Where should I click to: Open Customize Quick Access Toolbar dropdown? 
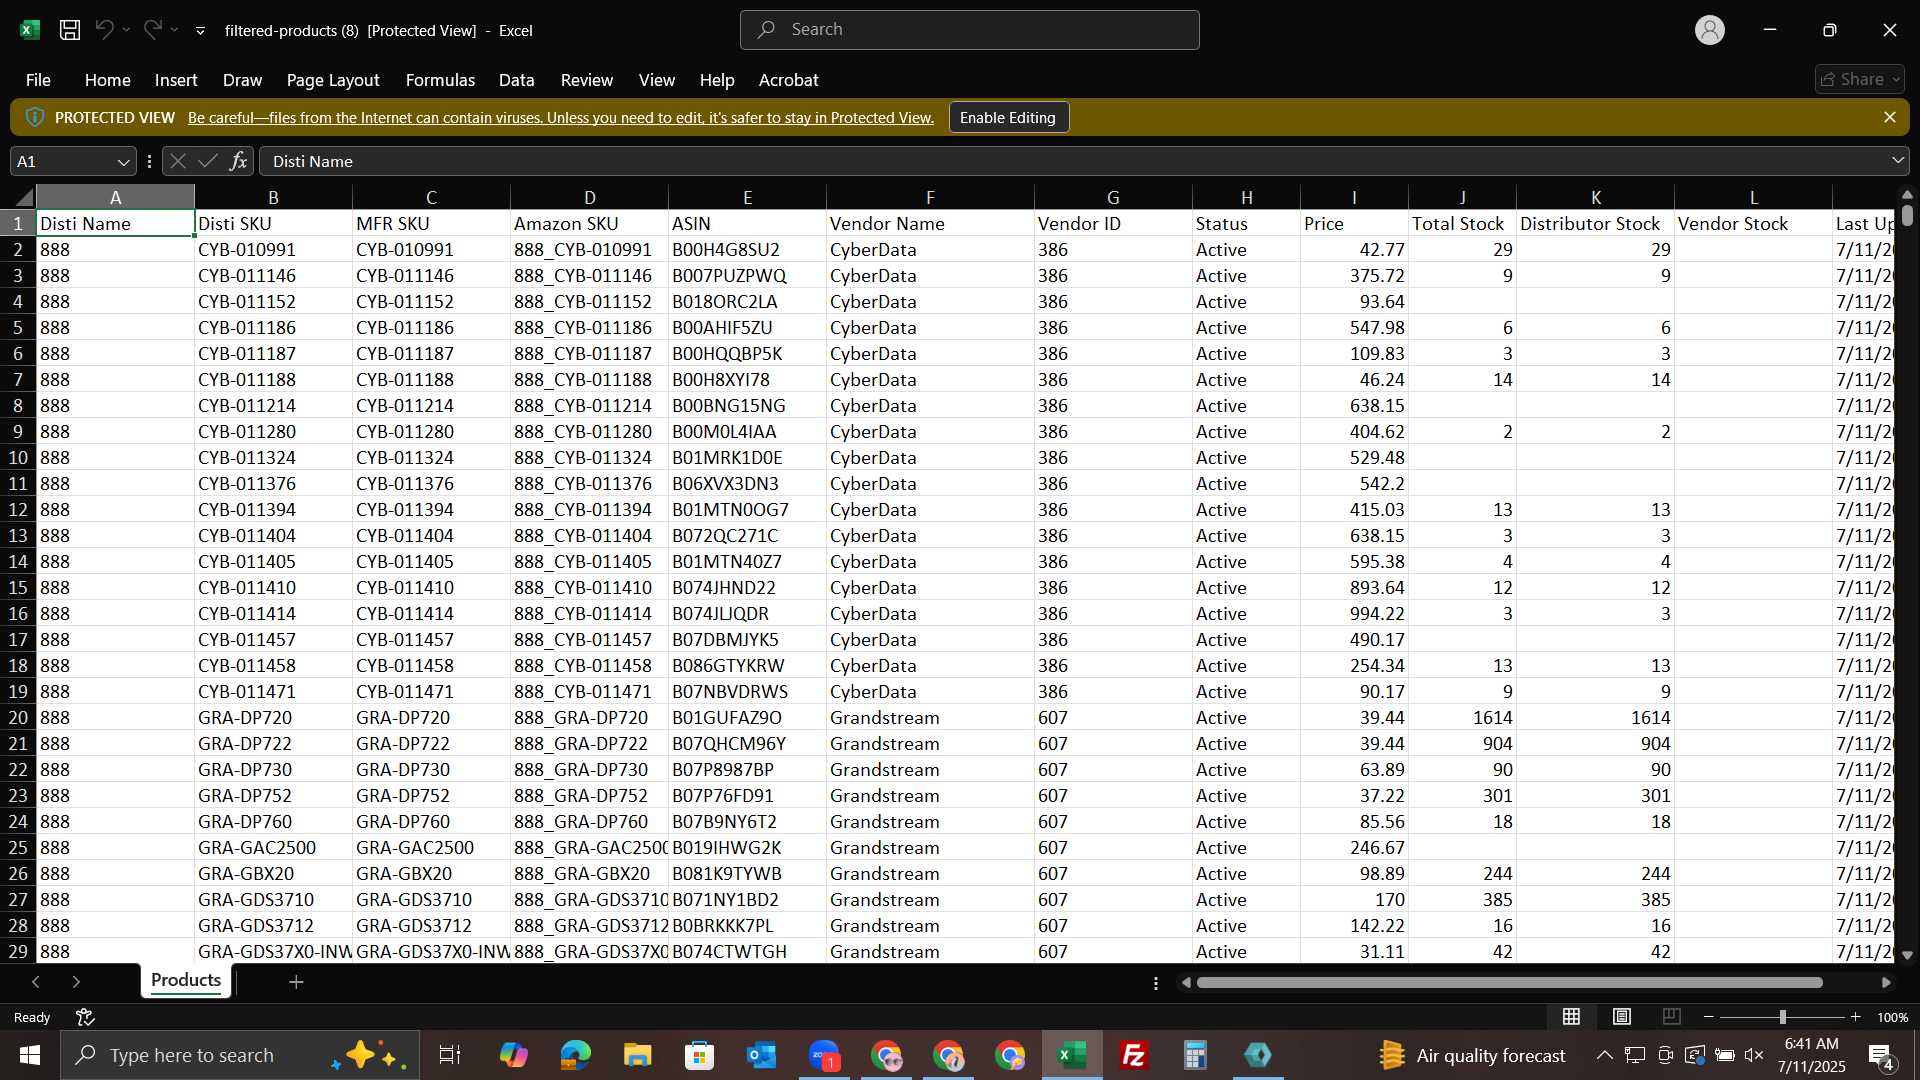[x=200, y=31]
